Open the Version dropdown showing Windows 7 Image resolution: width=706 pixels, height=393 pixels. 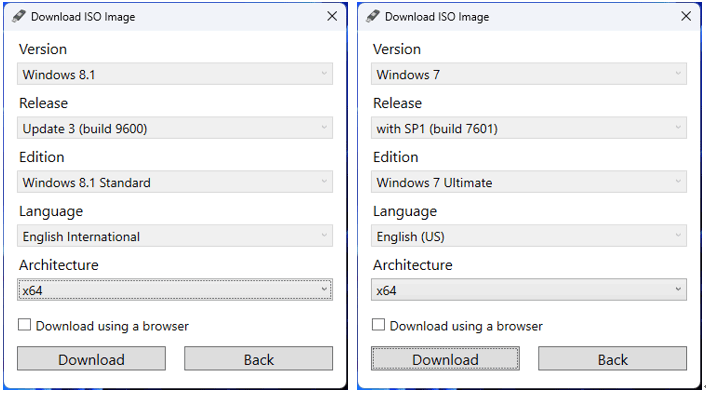tap(529, 74)
